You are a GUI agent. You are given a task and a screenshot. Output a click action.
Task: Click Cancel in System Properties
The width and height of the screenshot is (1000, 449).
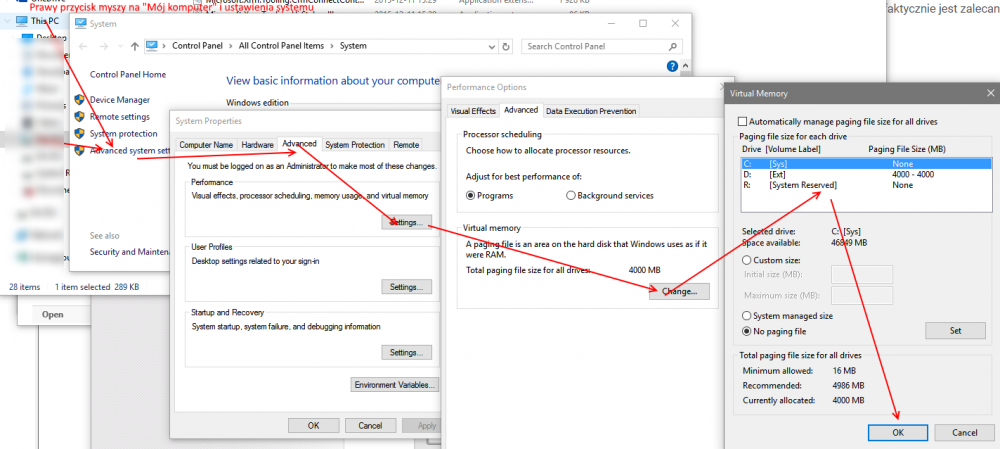[370, 425]
